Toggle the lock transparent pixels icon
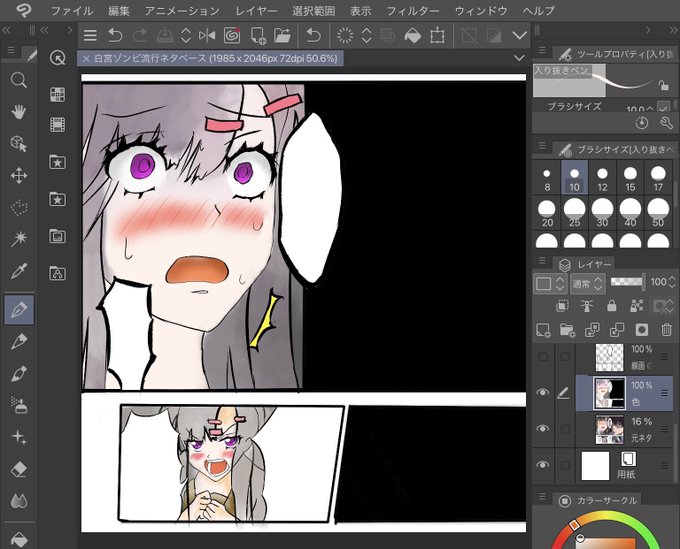The image size is (680, 549). coord(636,306)
